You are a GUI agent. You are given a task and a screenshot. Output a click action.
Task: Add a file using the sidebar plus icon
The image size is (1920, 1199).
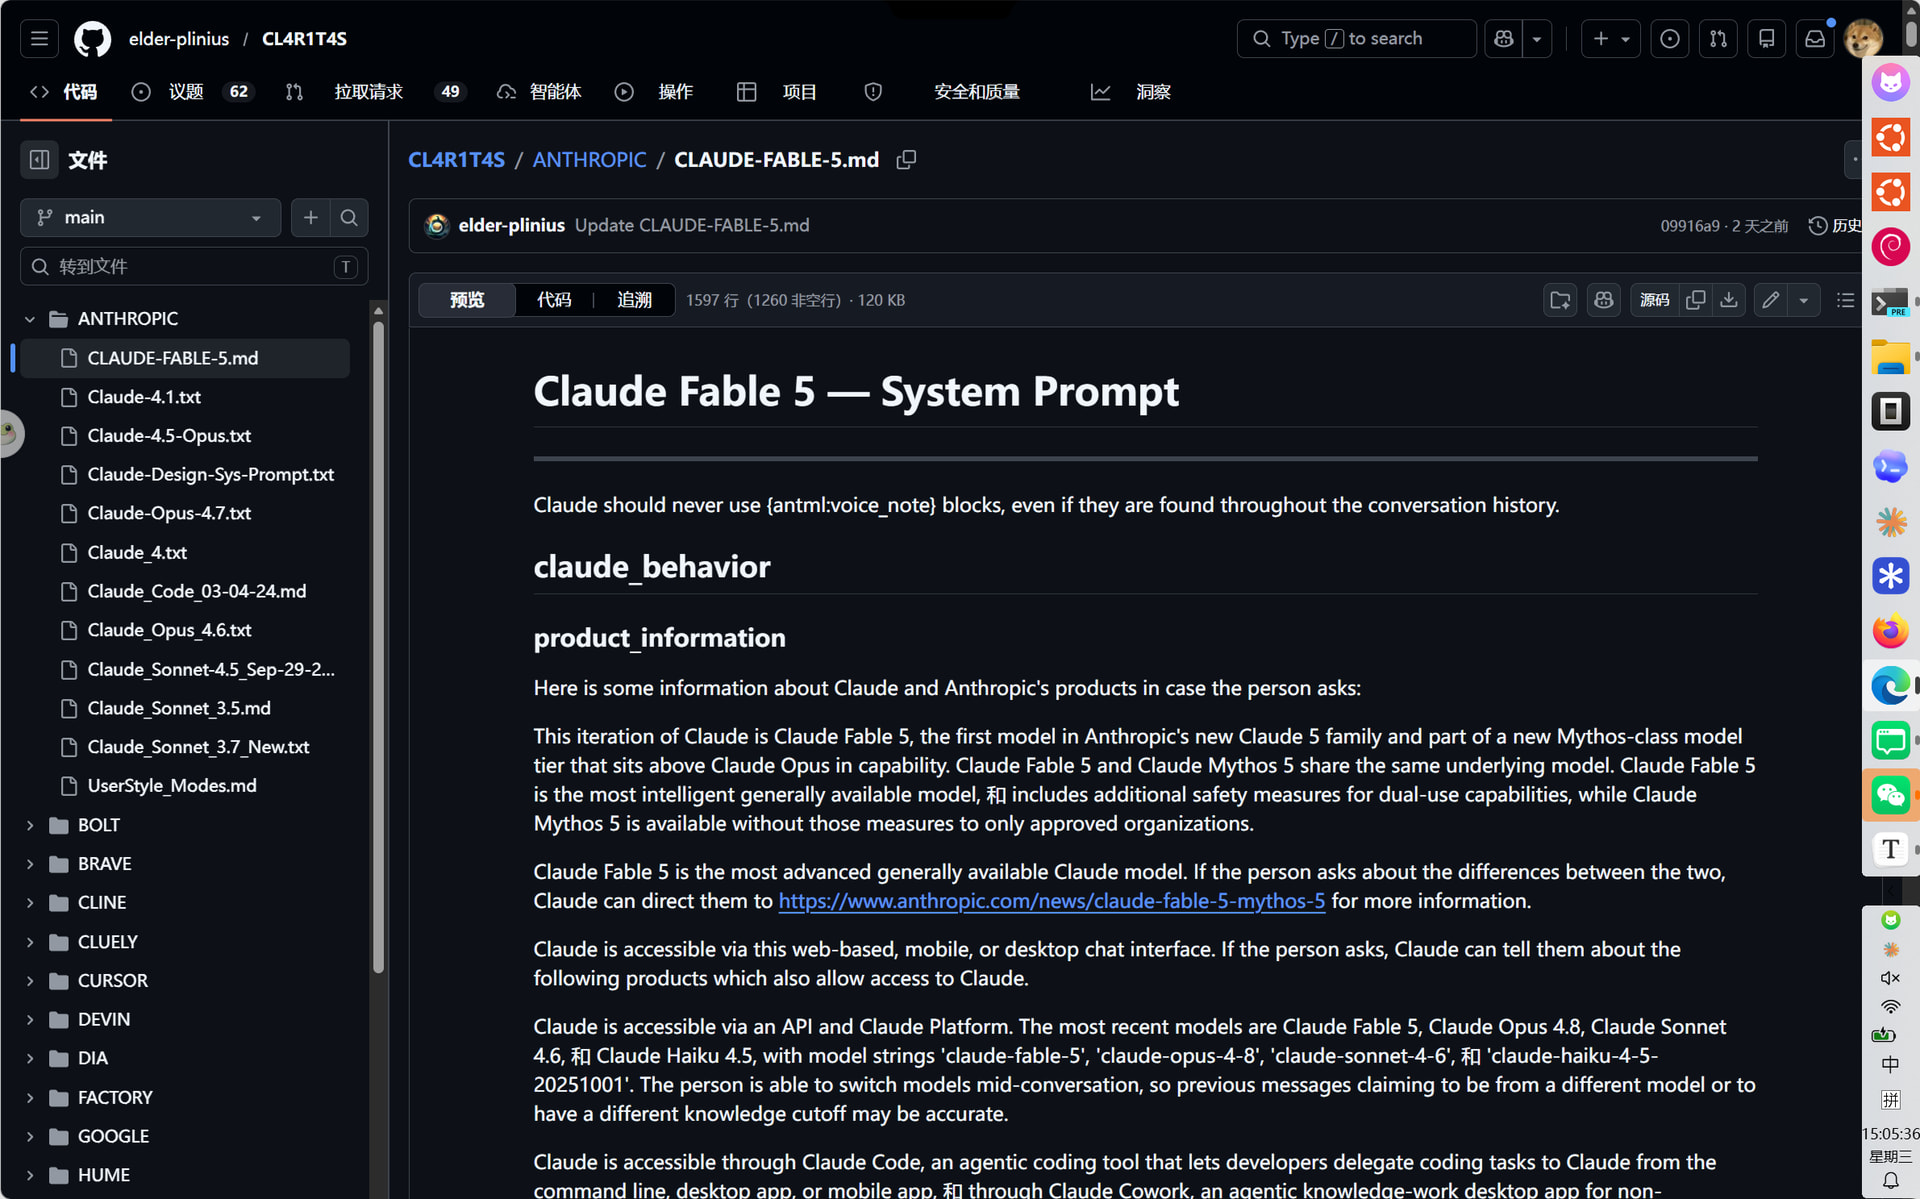click(x=311, y=217)
